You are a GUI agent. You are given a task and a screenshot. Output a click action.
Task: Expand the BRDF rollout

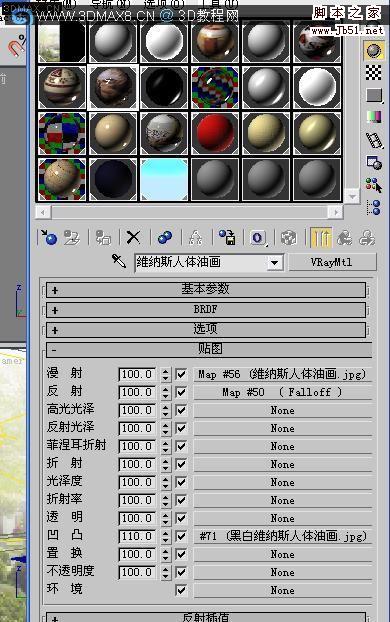[206, 309]
